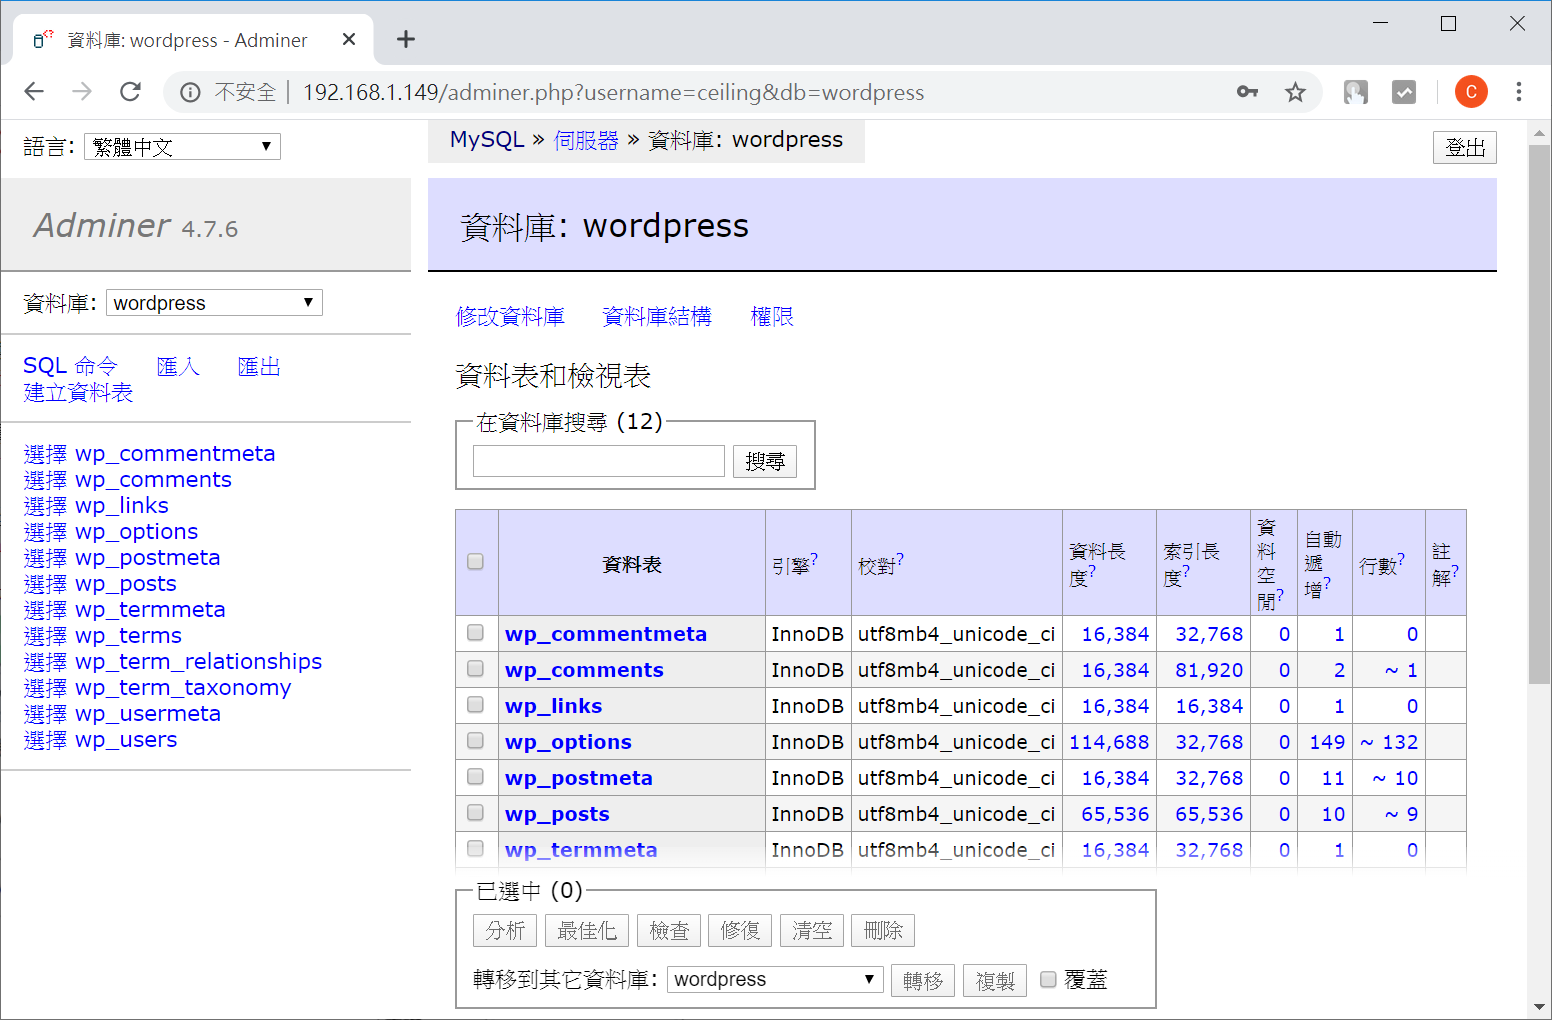Open the Chrome menu (three dots)

click(x=1519, y=91)
